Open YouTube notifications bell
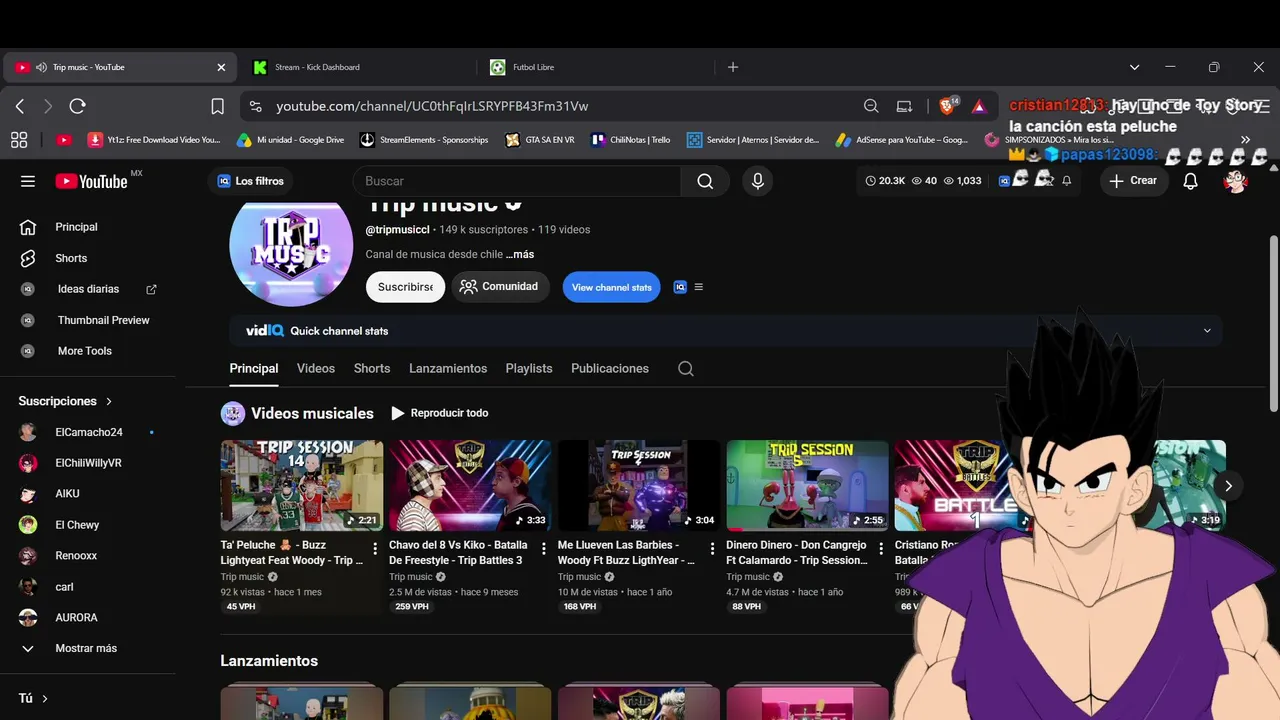 1190,181
